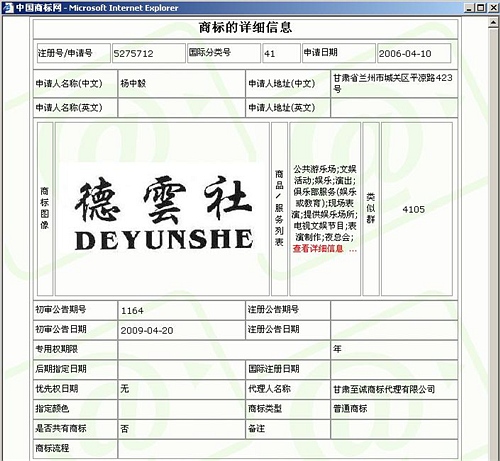The height and width of the screenshot is (461, 500).
Task: Click the 注册公告日期 label
Action: [273, 329]
